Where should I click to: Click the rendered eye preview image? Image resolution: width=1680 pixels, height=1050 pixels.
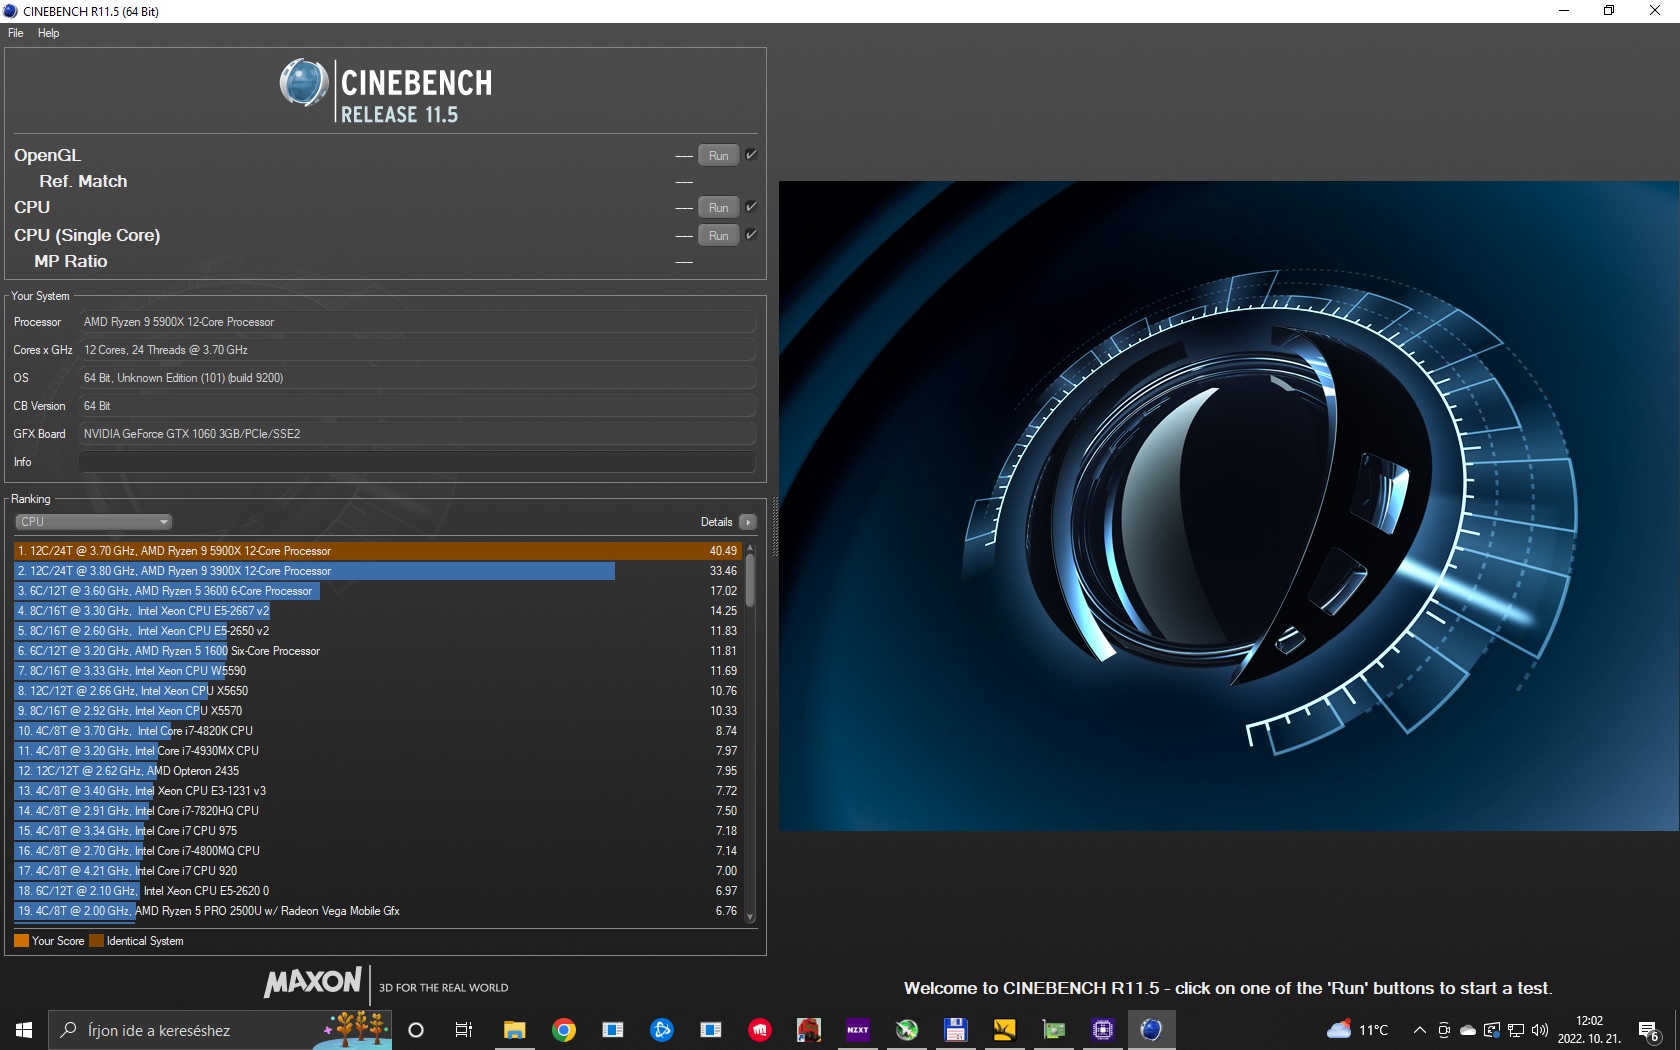pyautogui.click(x=1229, y=506)
